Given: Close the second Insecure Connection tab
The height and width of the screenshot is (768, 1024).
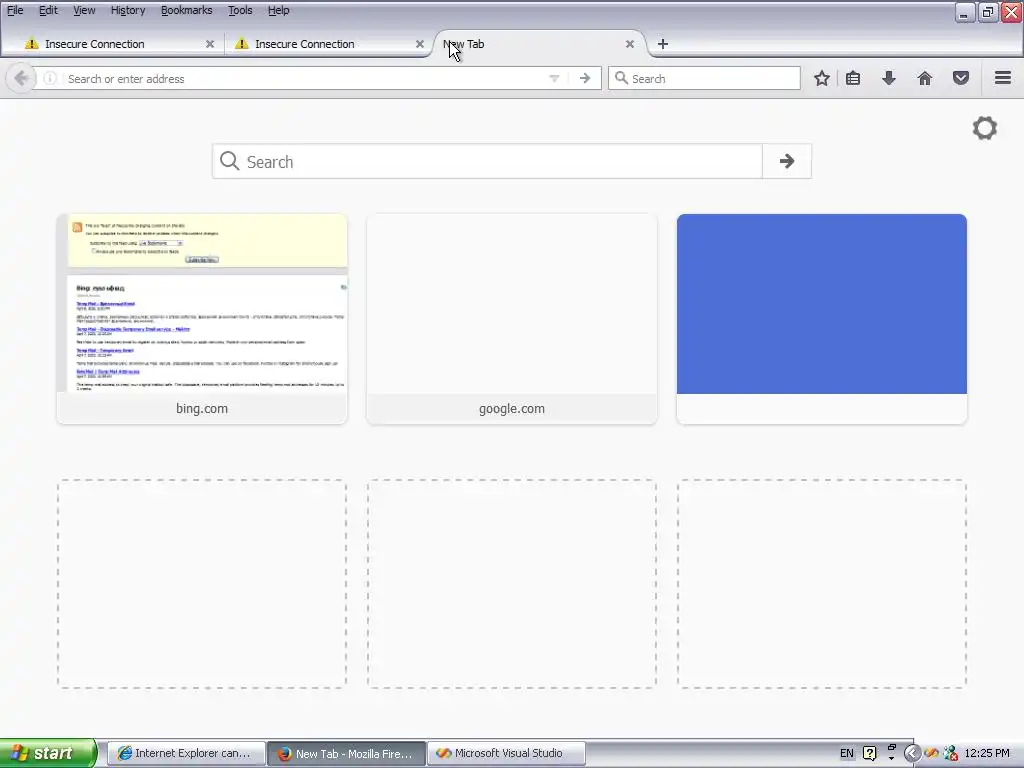Looking at the screenshot, I should (x=420, y=44).
